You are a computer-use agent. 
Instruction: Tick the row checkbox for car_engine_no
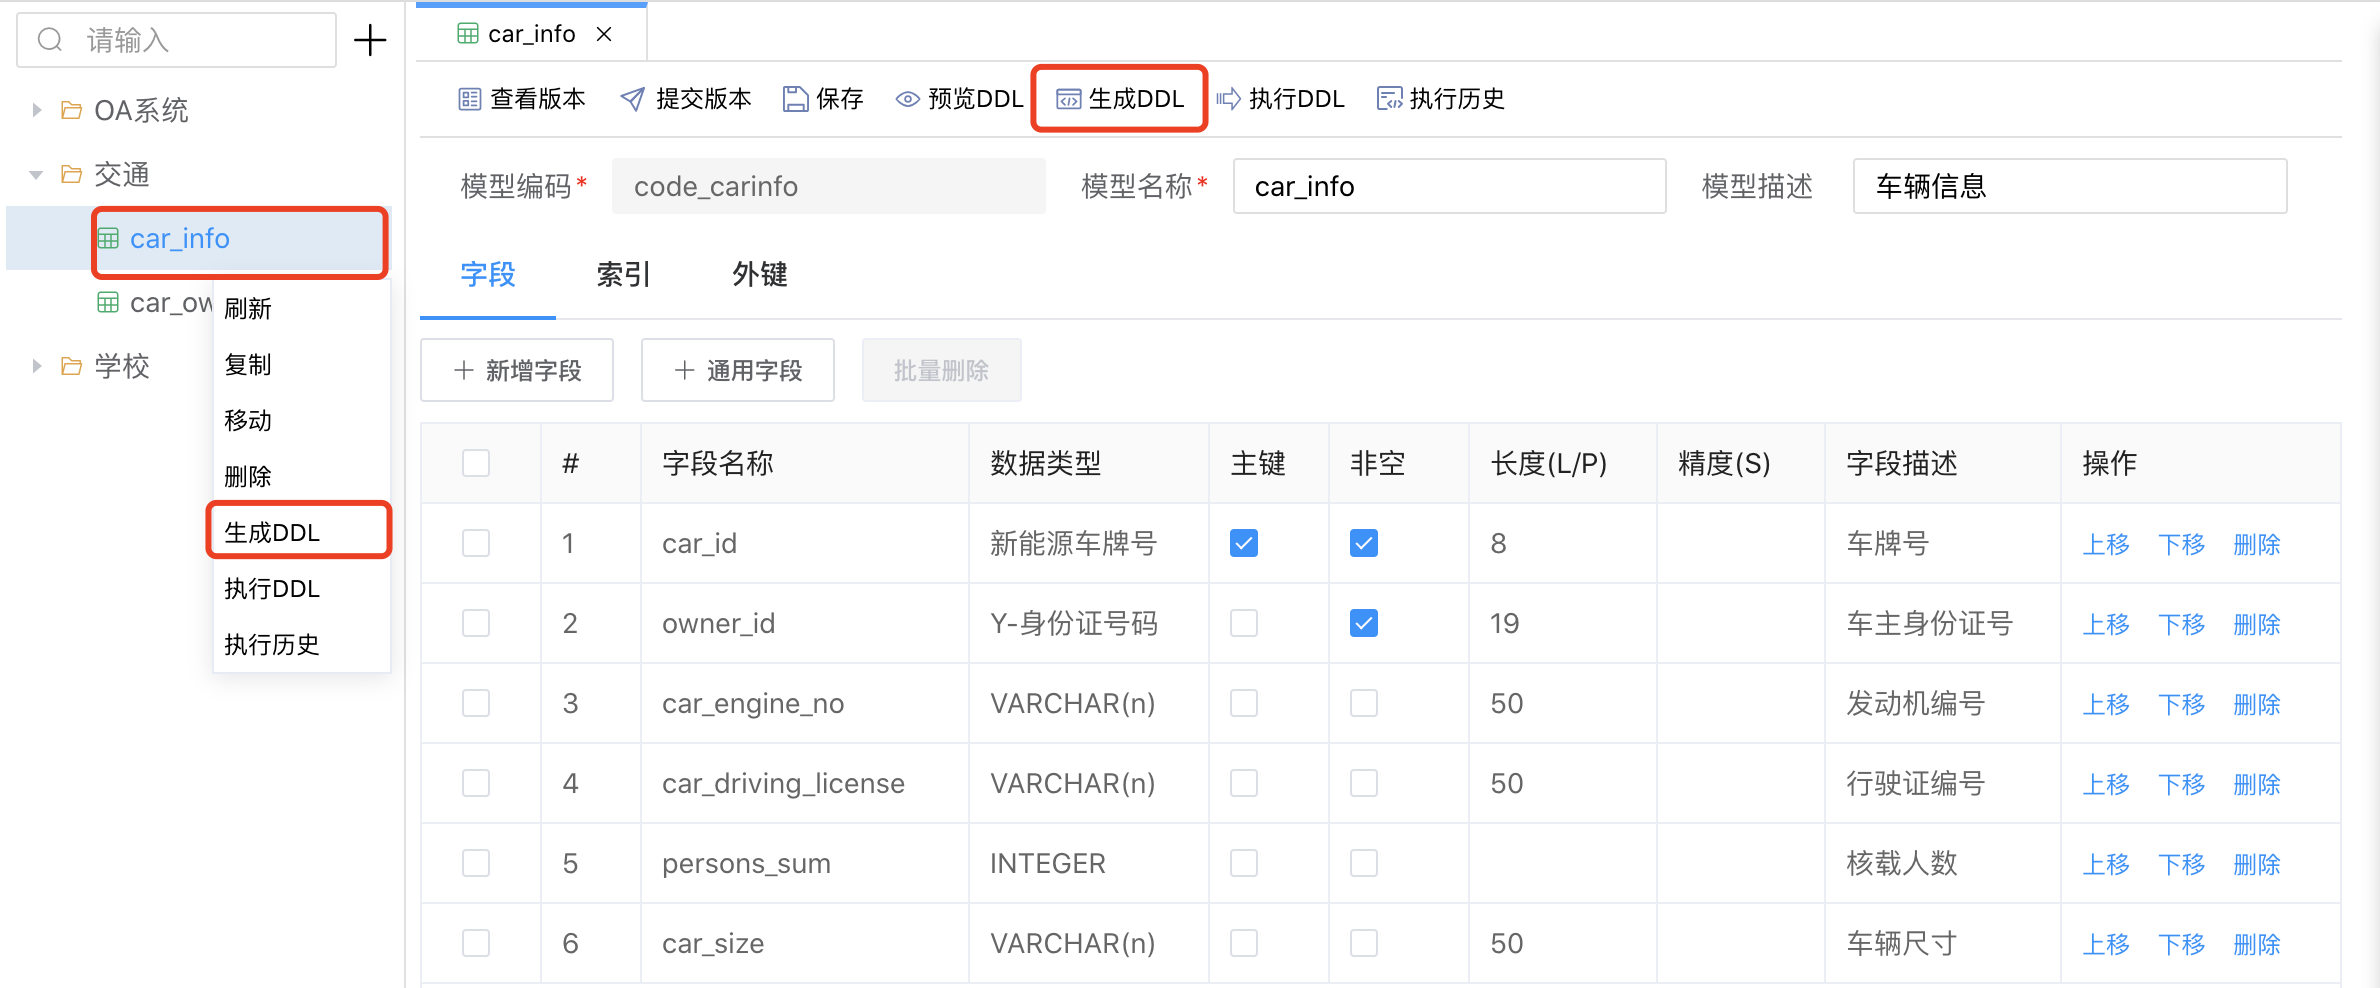tap(476, 703)
